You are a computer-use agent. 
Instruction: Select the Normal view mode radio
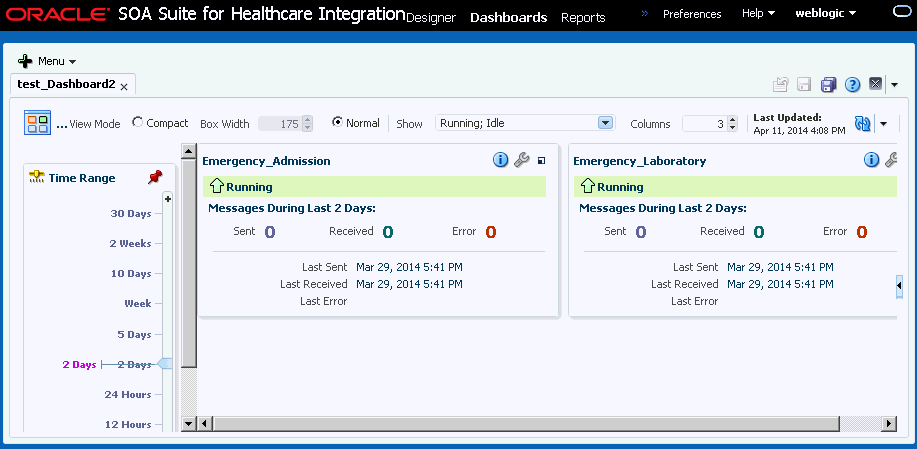pyautogui.click(x=337, y=122)
